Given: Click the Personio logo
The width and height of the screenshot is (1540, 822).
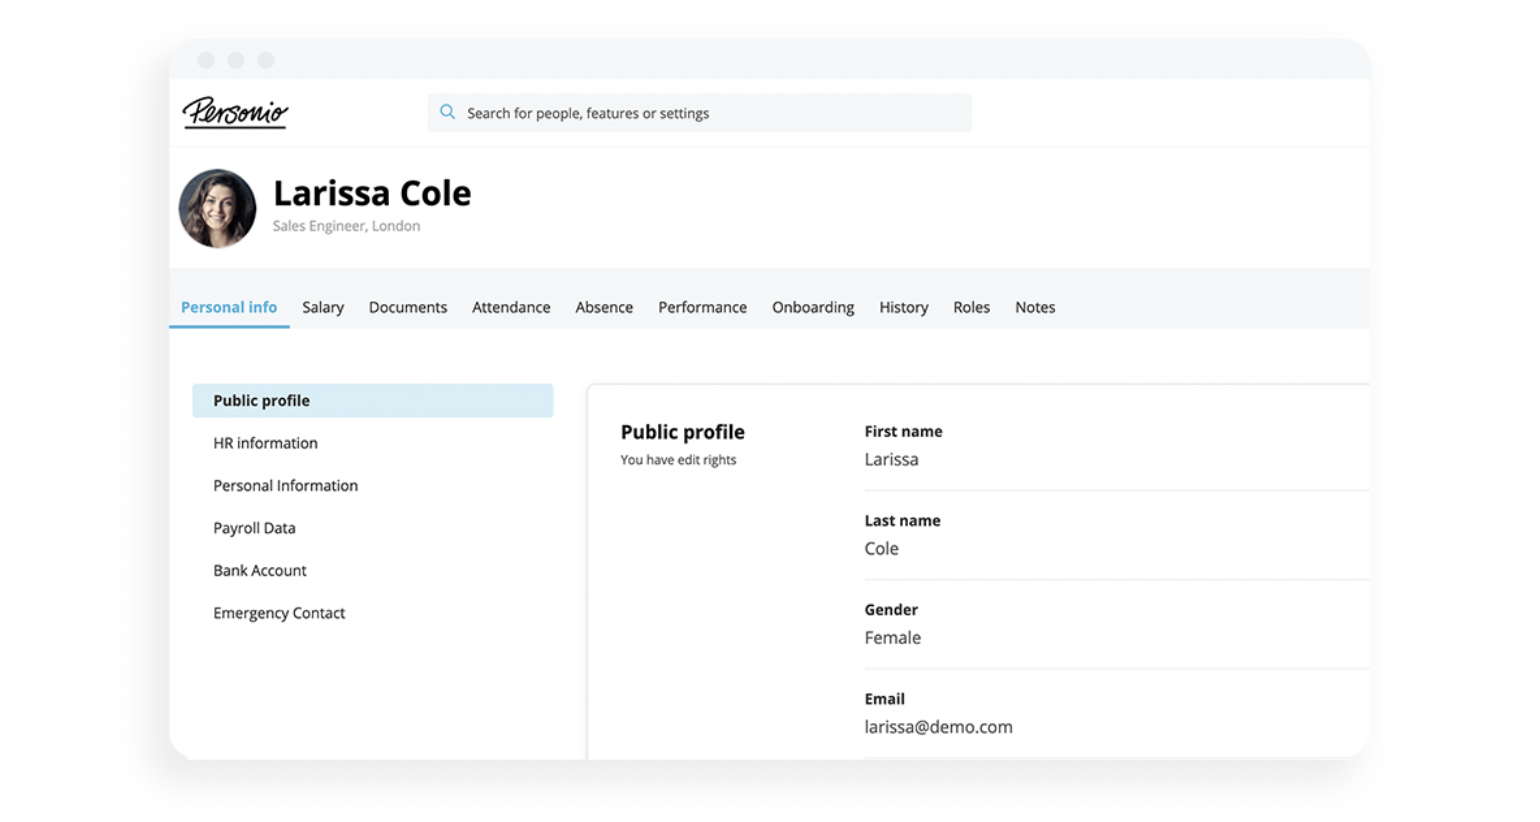Looking at the screenshot, I should pos(235,112).
